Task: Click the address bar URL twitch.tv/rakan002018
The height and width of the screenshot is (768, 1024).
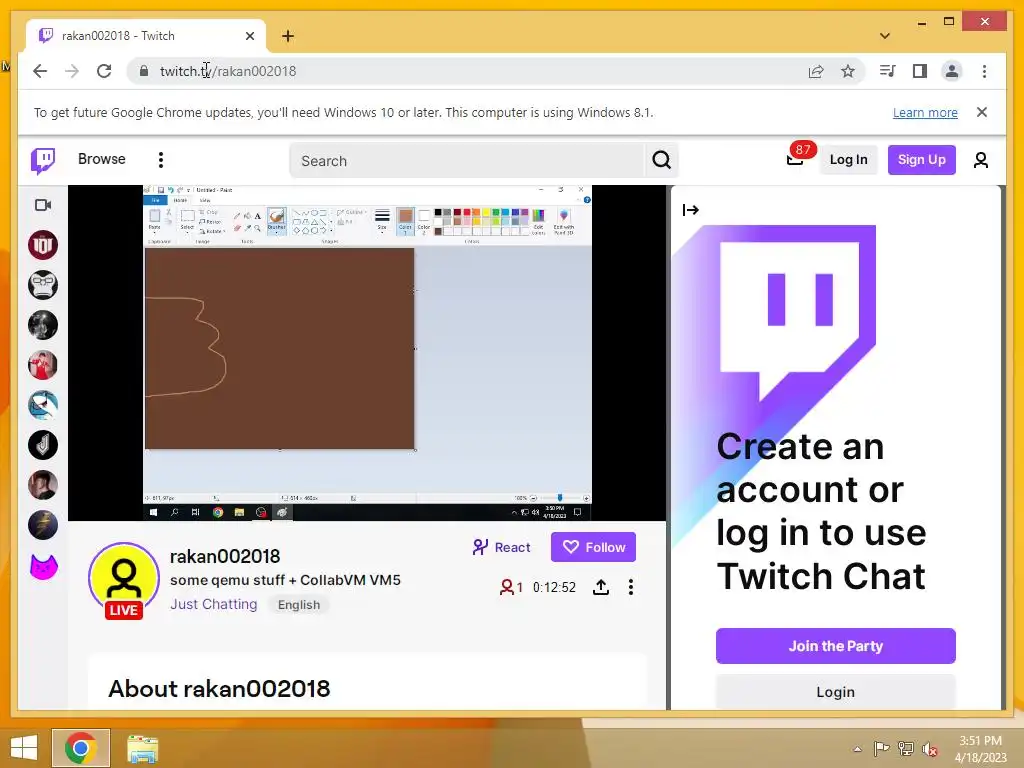Action: 228,71
